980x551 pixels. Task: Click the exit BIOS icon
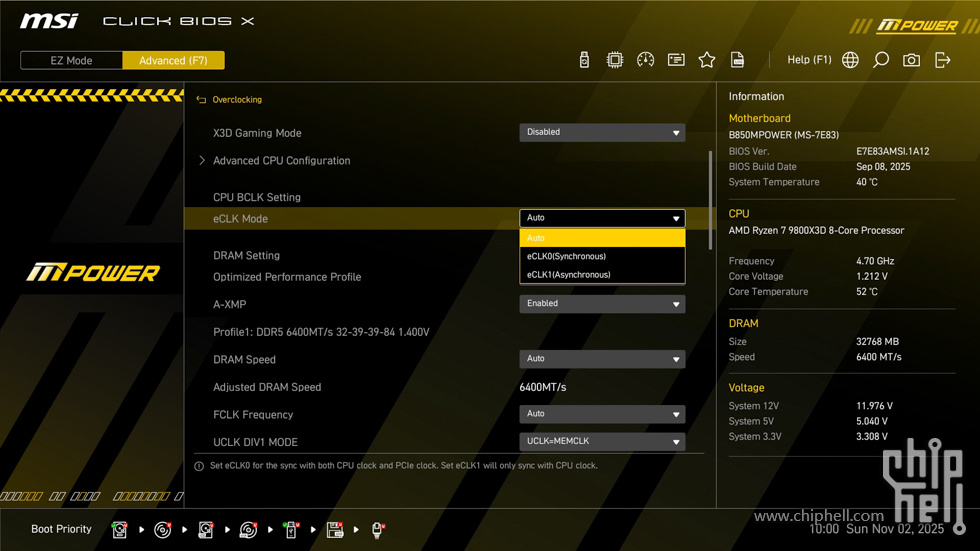point(942,60)
